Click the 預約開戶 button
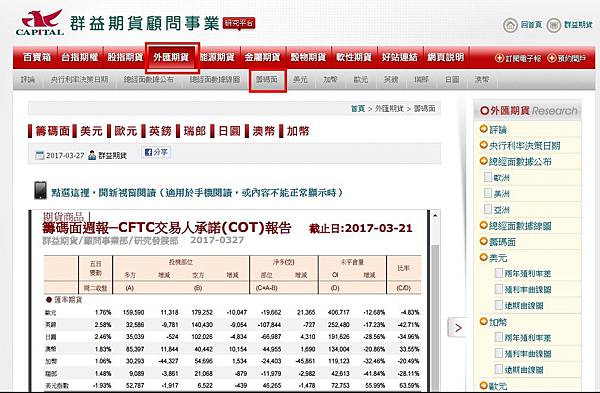This screenshot has width=600, height=393. [567, 58]
